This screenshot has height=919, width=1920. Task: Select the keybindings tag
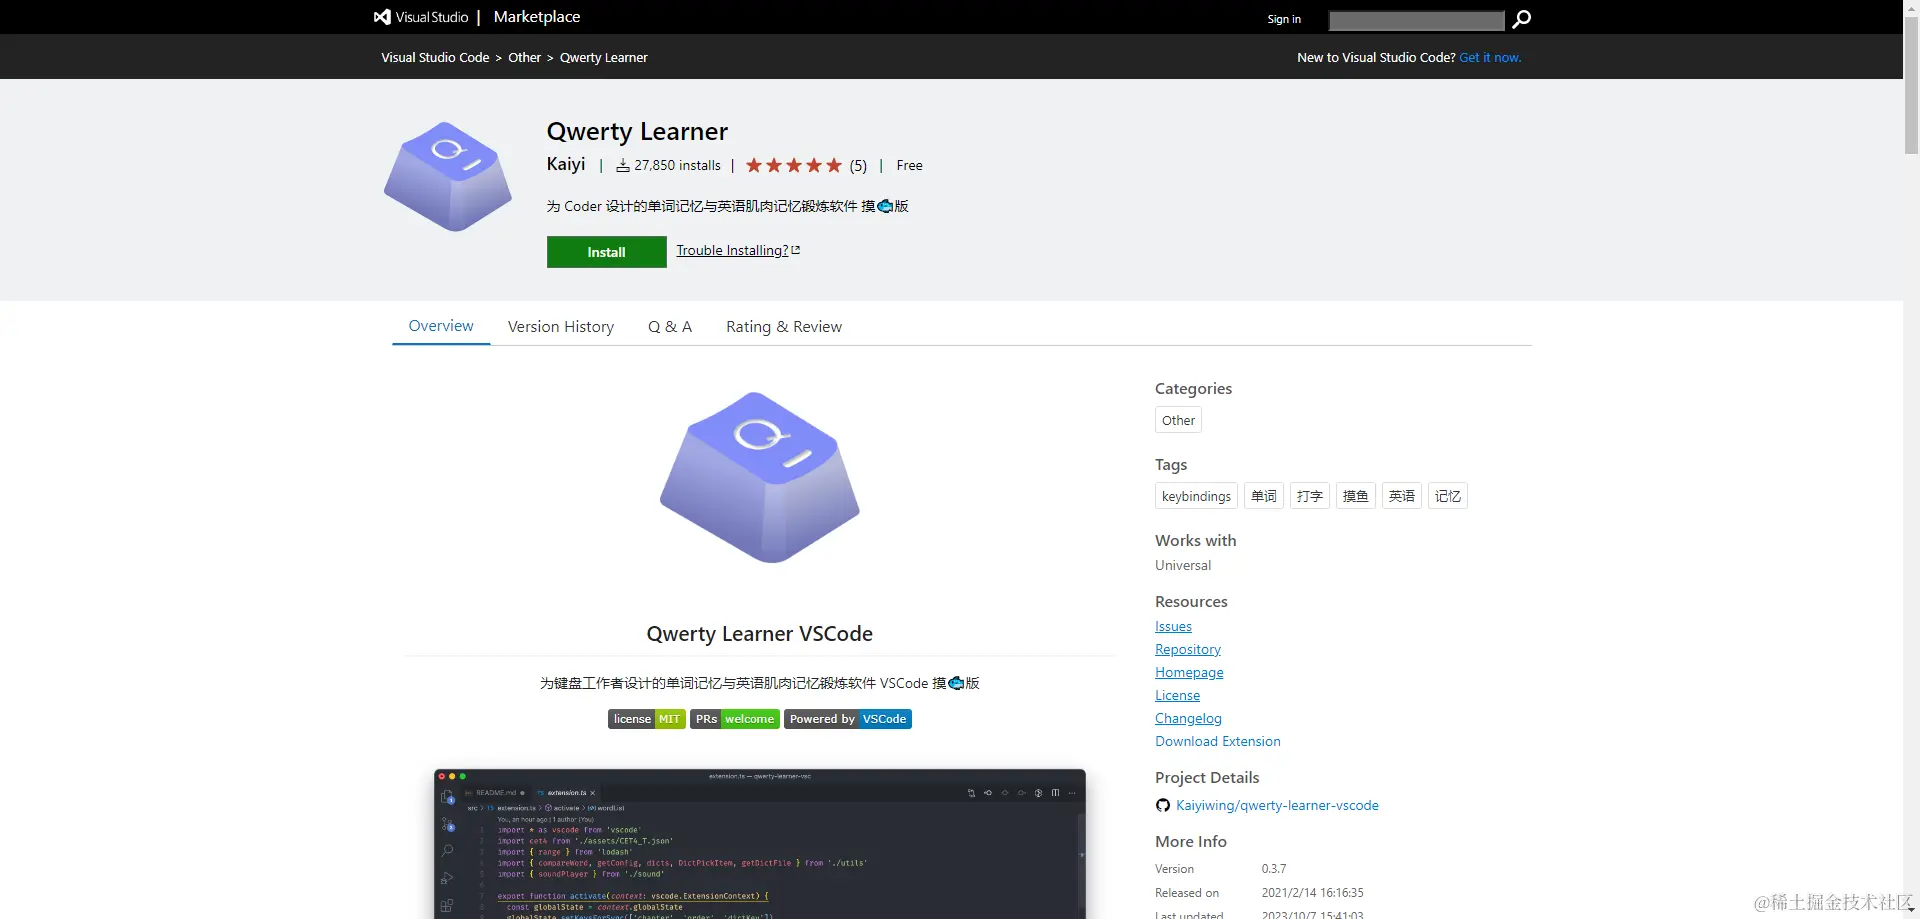(x=1196, y=496)
